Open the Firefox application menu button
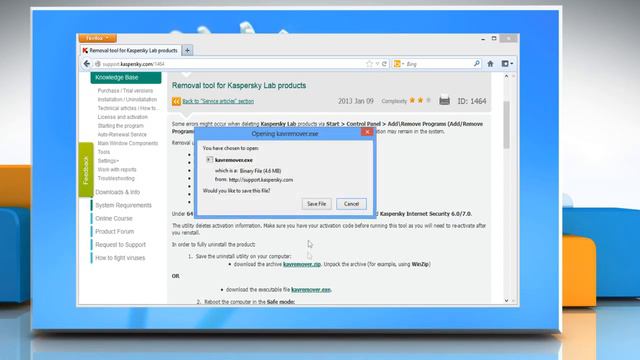 (x=98, y=38)
